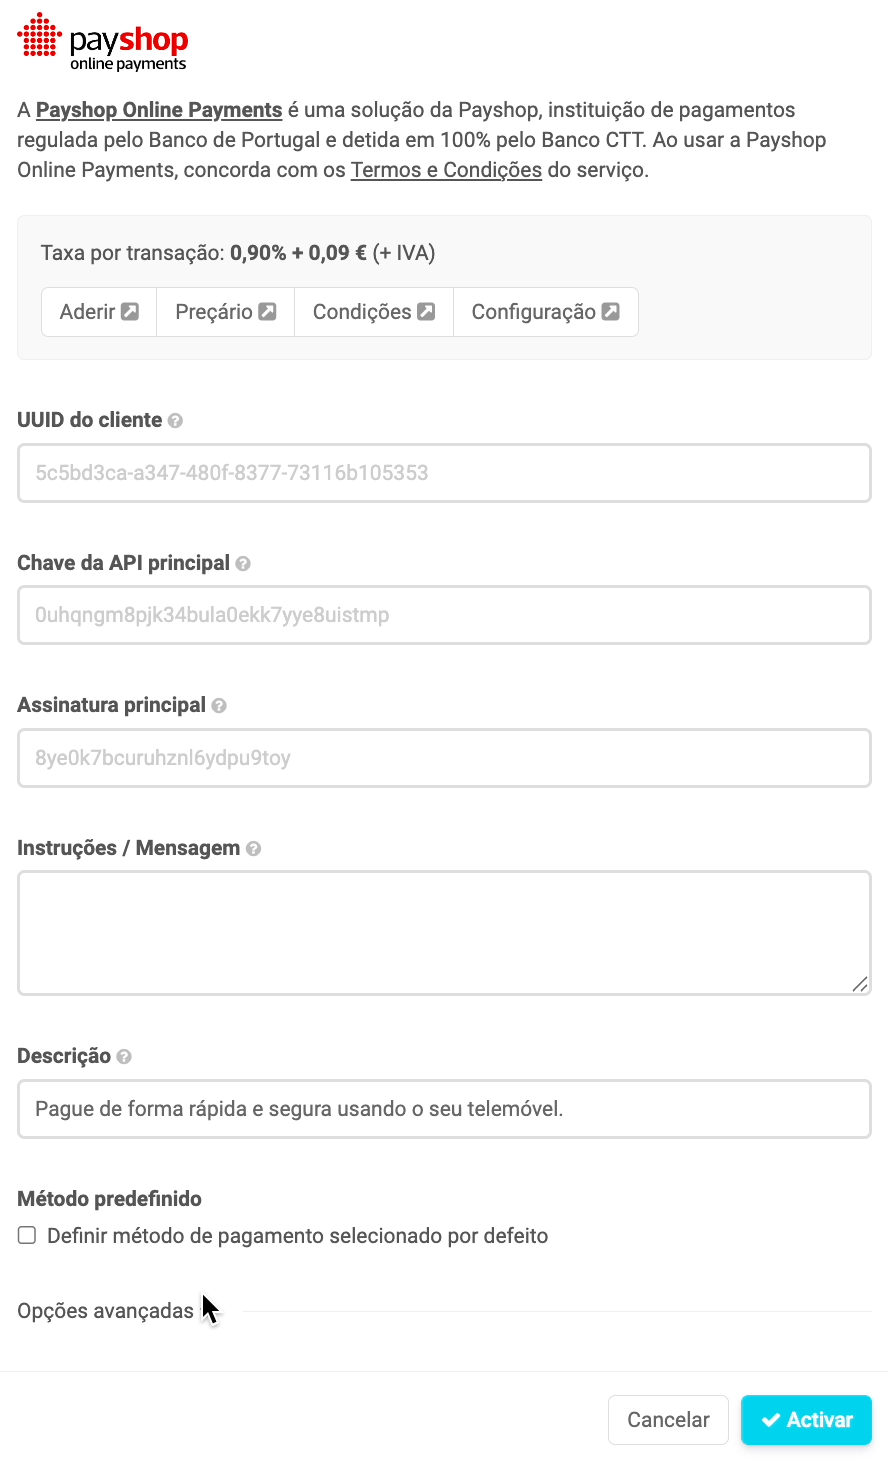Viewport: 888px width, 1462px height.
Task: Open the Preçário external link button
Action: coord(225,312)
